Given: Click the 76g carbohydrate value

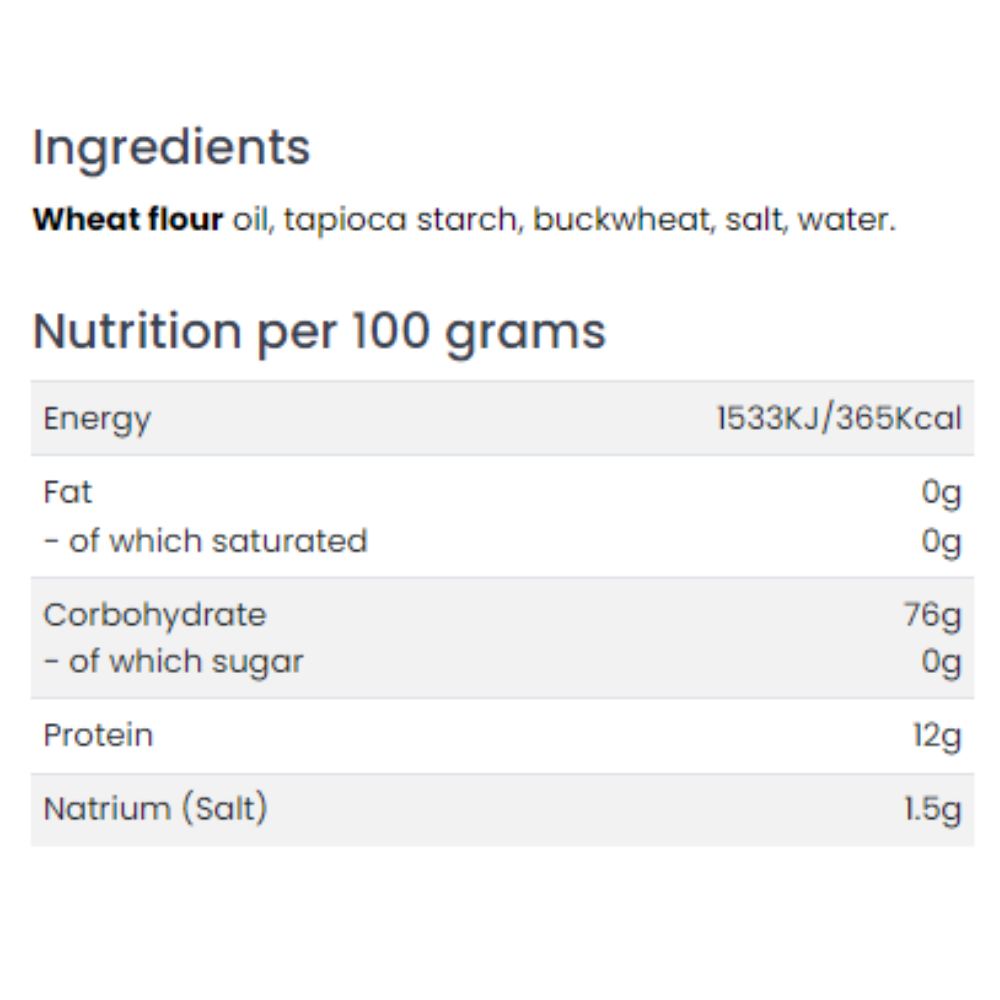Looking at the screenshot, I should 932,617.
